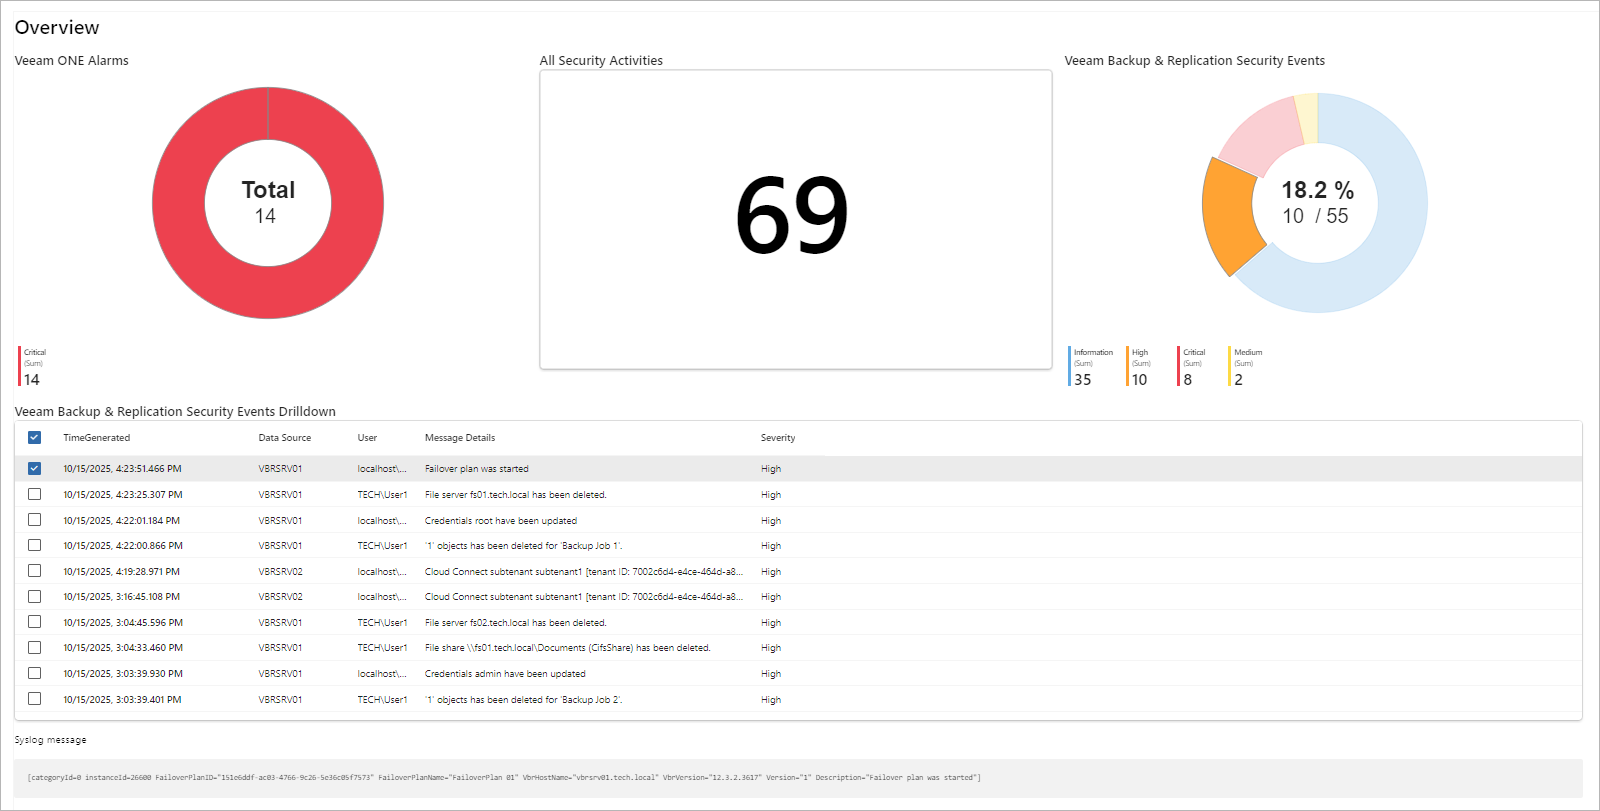
Task: Sort by the TimeGenerated column header
Action: [x=96, y=438]
